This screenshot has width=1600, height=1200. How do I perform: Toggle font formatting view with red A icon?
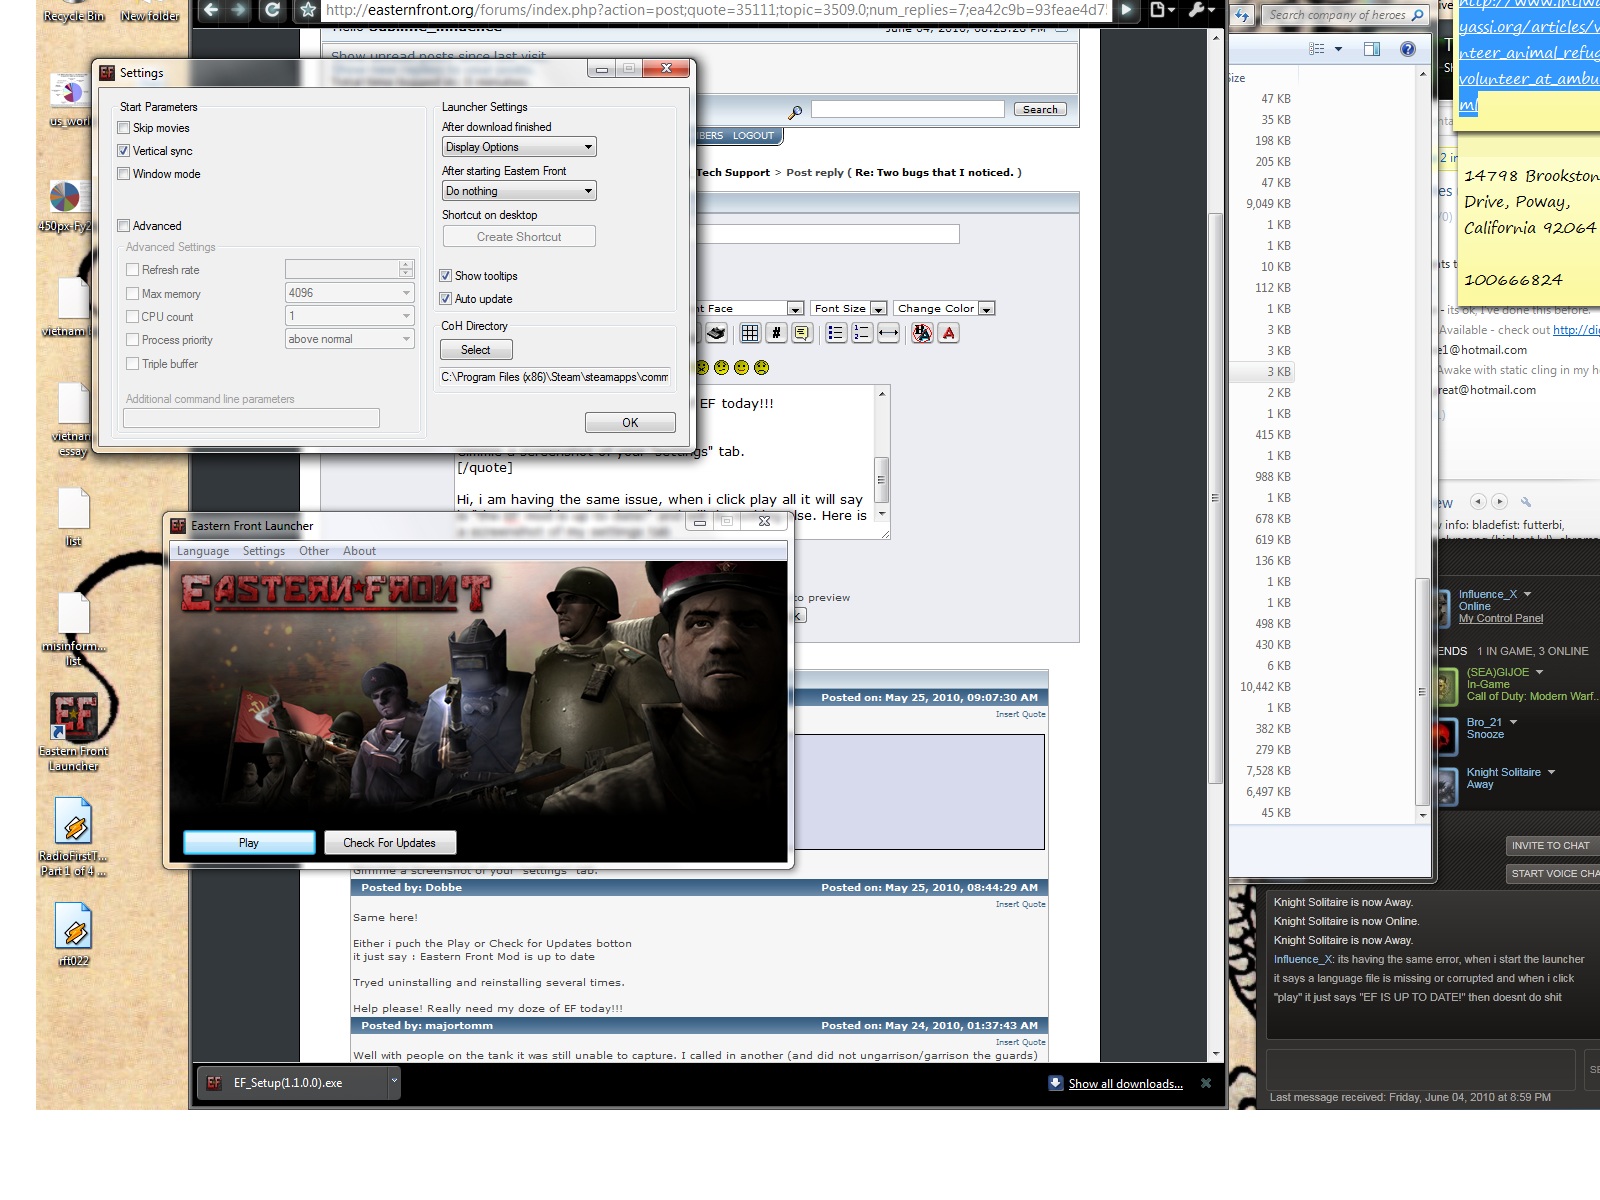(949, 333)
